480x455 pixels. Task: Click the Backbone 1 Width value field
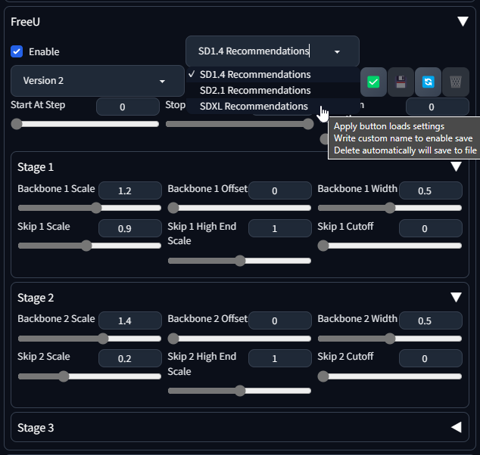[431, 191]
